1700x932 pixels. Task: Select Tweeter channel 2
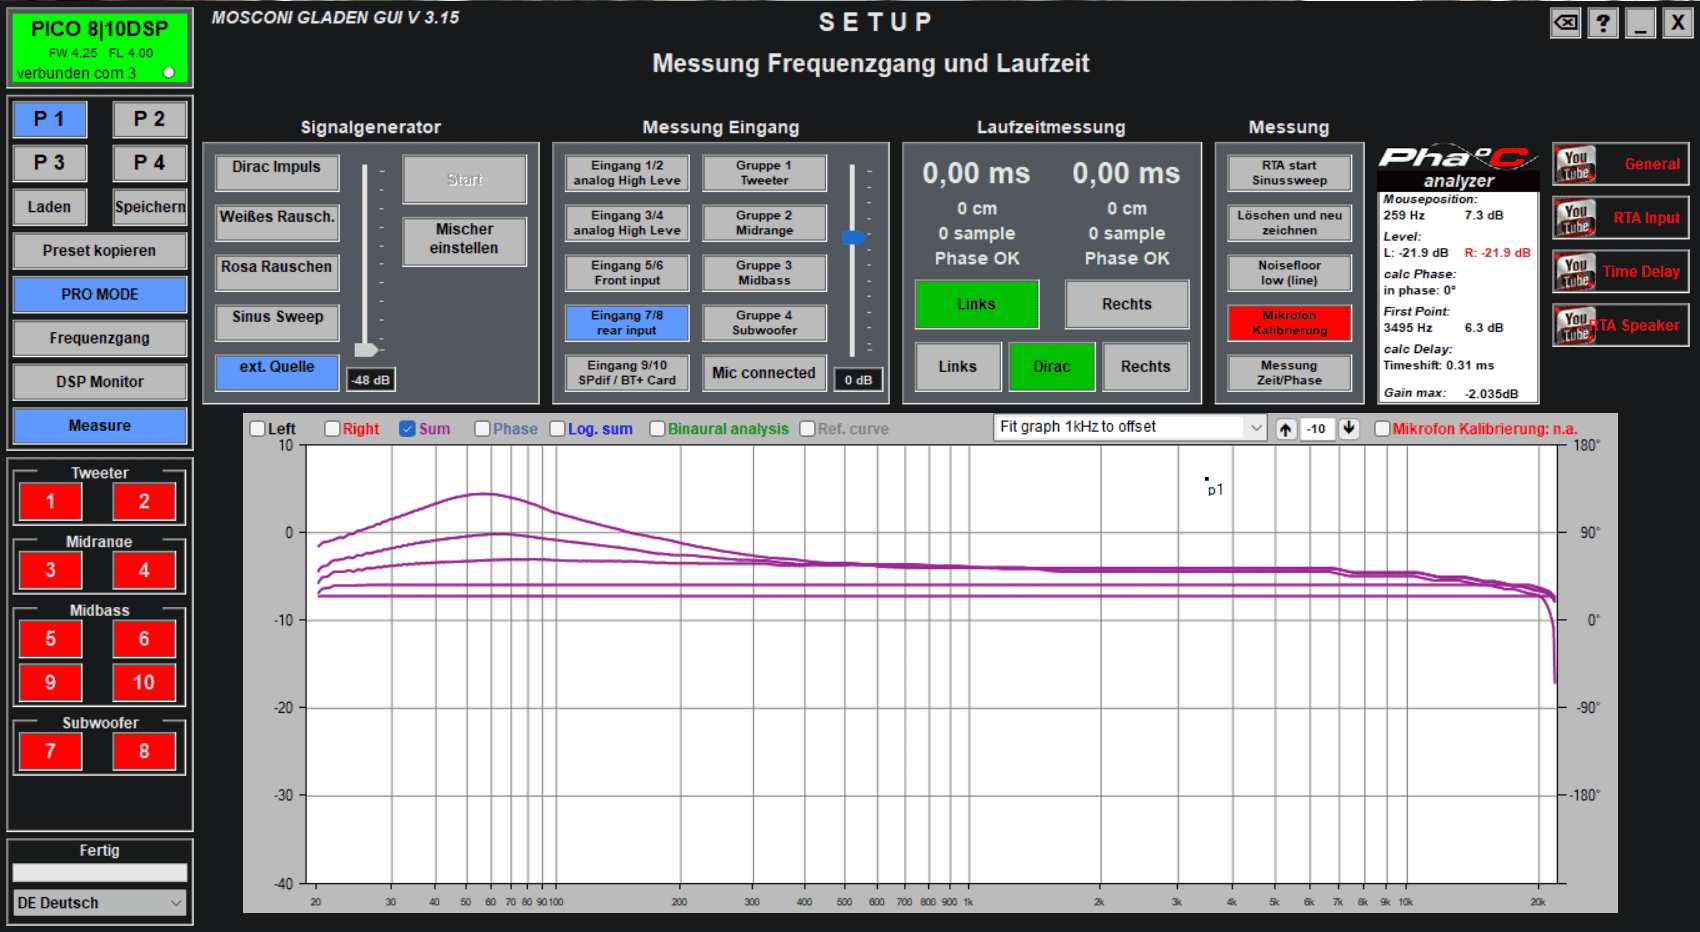144,502
